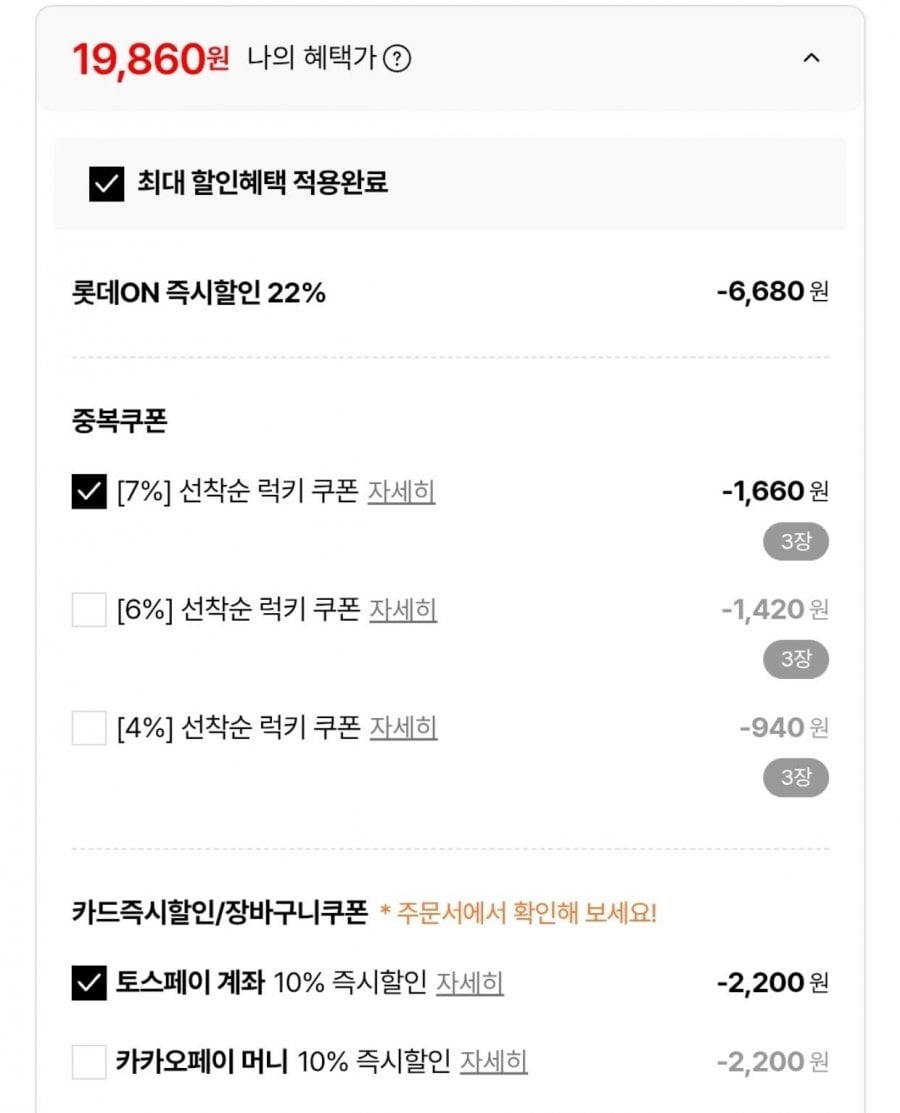
Task: Open 자세히 link for 7% coupon
Action: (401, 491)
